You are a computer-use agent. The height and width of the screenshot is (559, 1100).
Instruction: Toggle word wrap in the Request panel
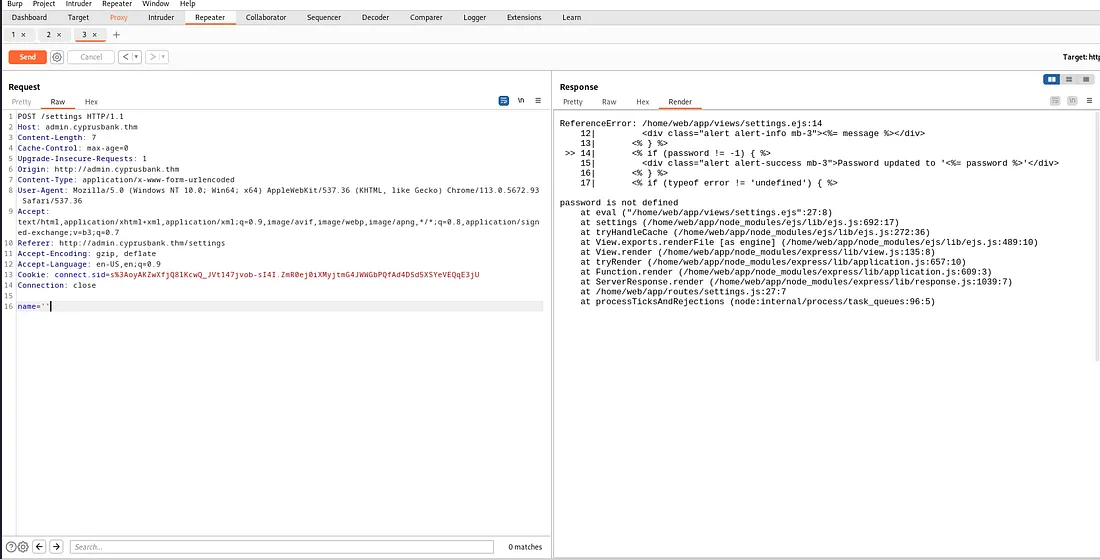[x=504, y=101]
